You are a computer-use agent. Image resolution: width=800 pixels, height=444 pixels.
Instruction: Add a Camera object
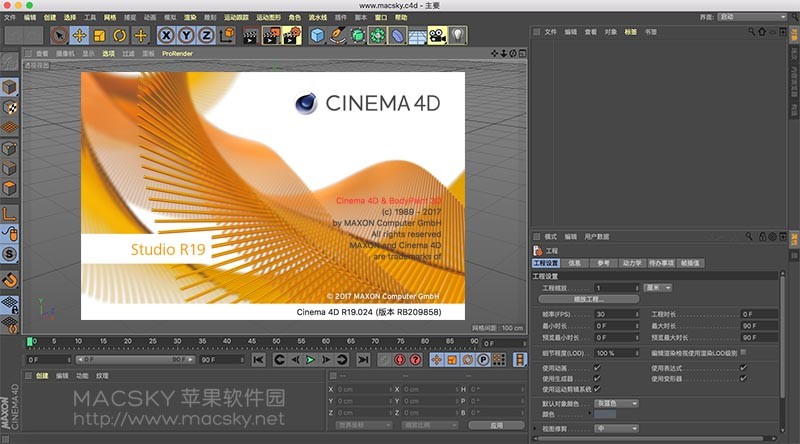437,36
